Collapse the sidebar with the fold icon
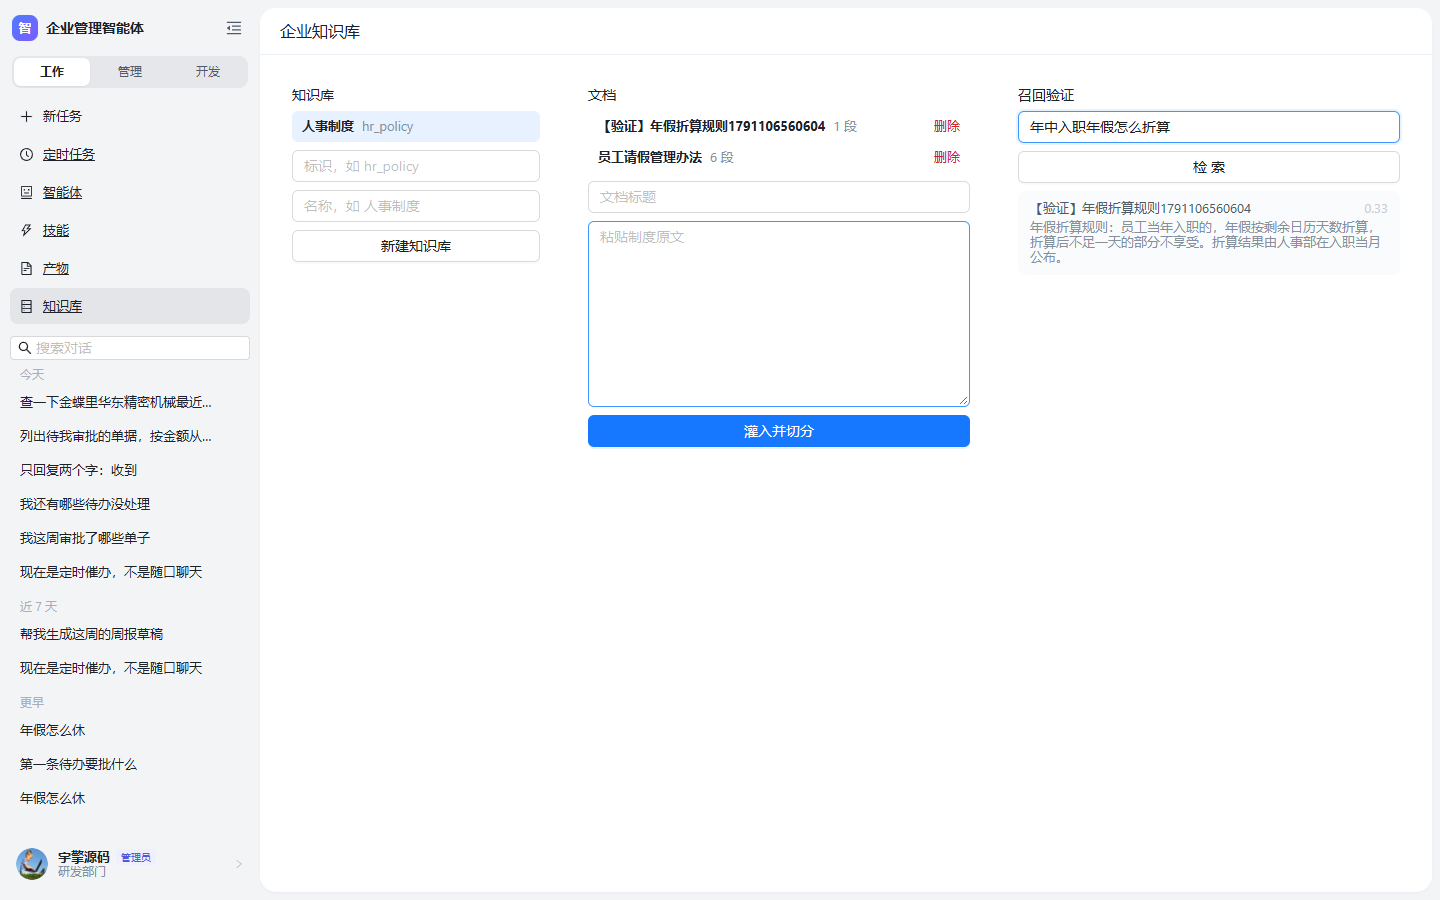Viewport: 1440px width, 900px height. click(x=234, y=28)
